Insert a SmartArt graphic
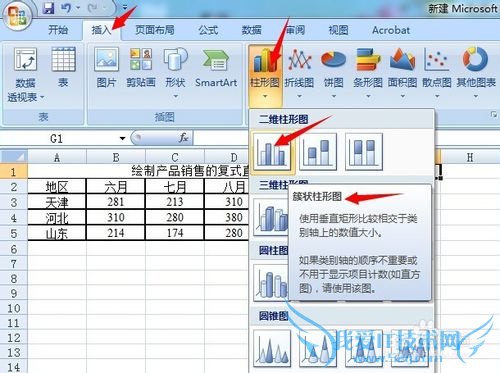The height and width of the screenshot is (373, 500). point(216,67)
